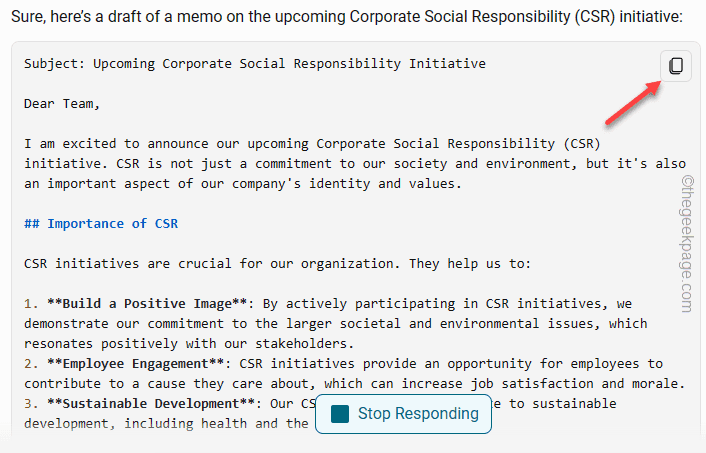Click on the 'Dear Team,' greeting
The width and height of the screenshot is (706, 453).
coord(62,103)
